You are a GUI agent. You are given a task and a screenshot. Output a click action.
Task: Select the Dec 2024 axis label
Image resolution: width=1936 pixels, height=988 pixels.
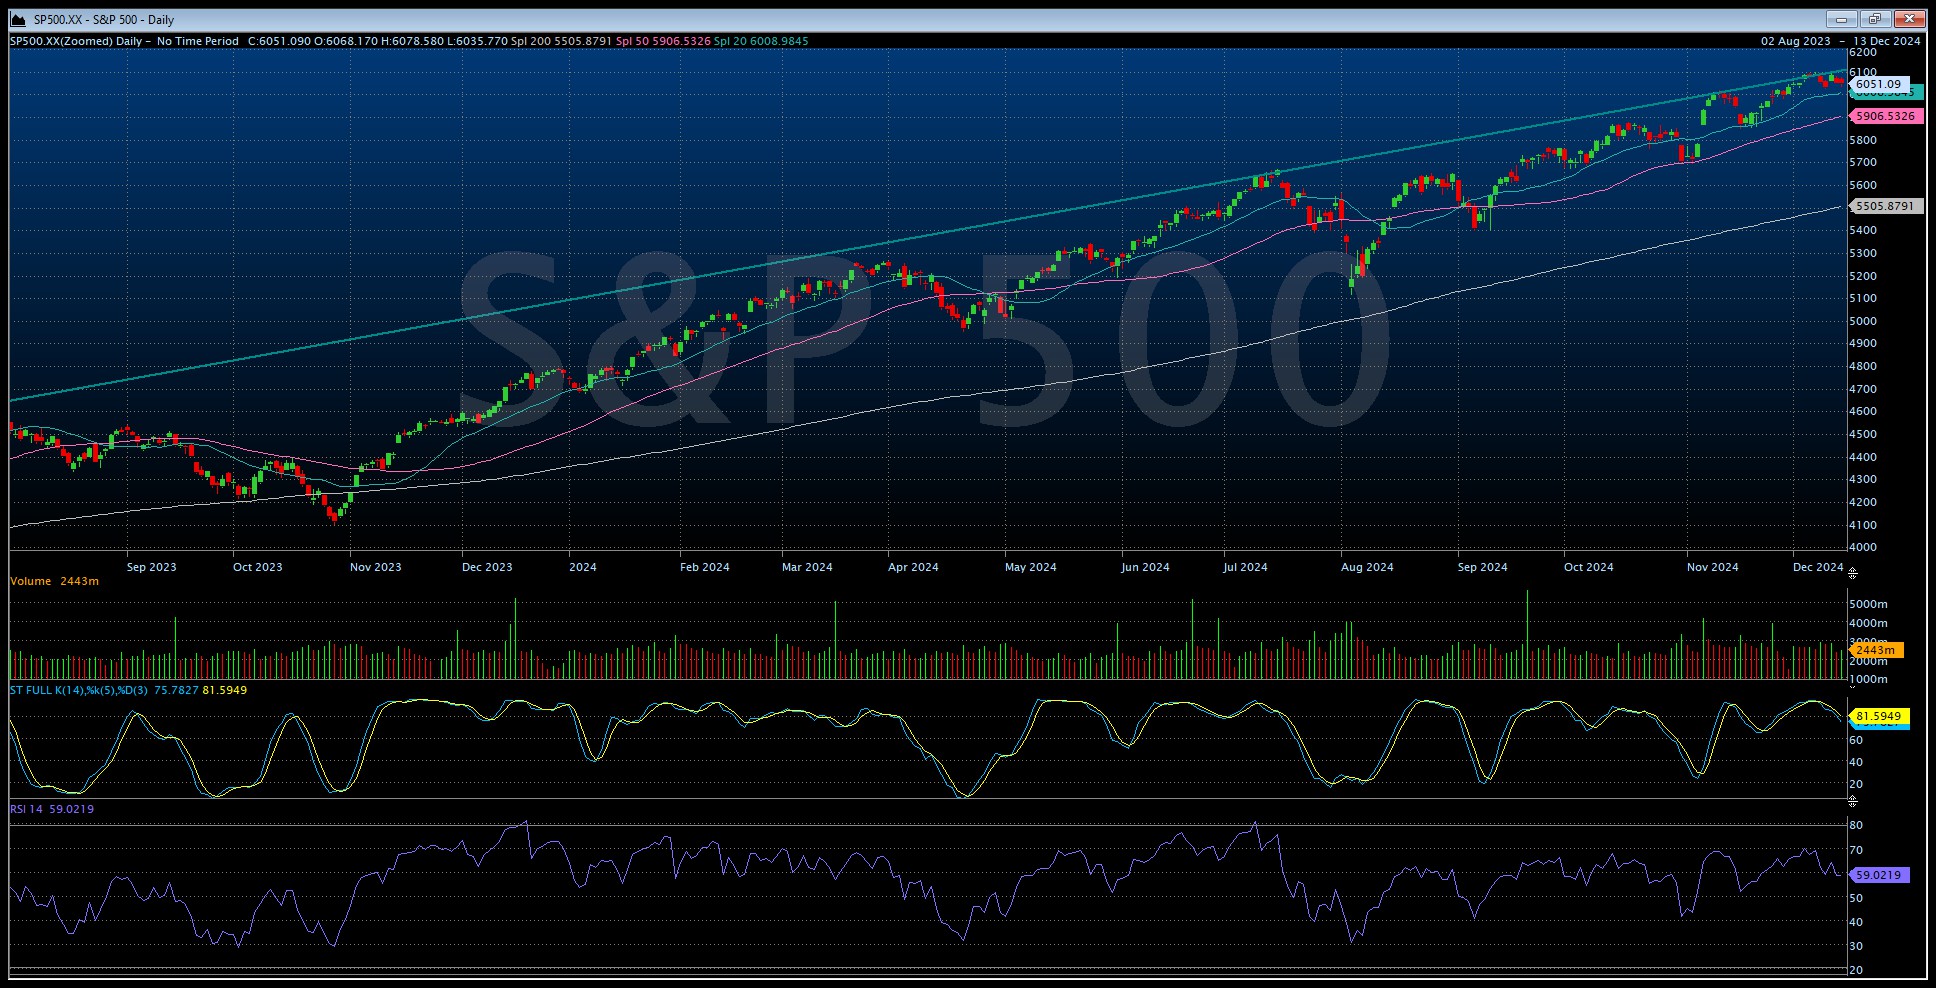tap(1820, 566)
